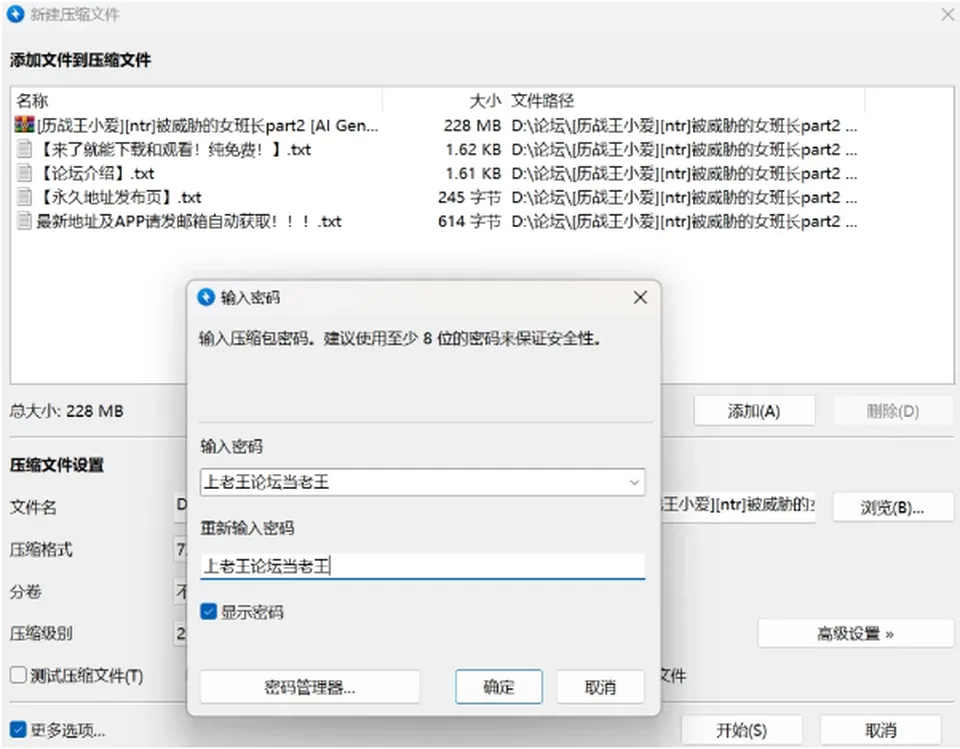This screenshot has width=960, height=749.
Task: Click the 浏览(B)... button
Action: pos(892,508)
